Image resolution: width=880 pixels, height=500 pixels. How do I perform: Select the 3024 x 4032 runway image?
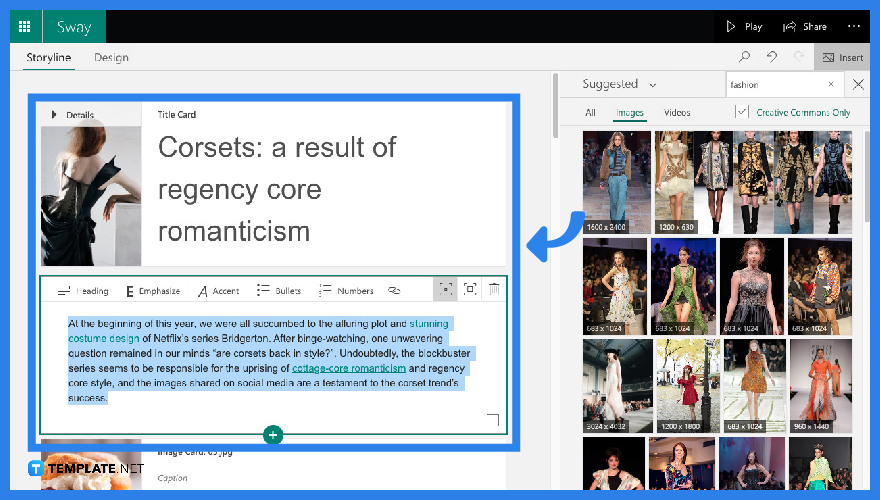pyautogui.click(x=617, y=386)
